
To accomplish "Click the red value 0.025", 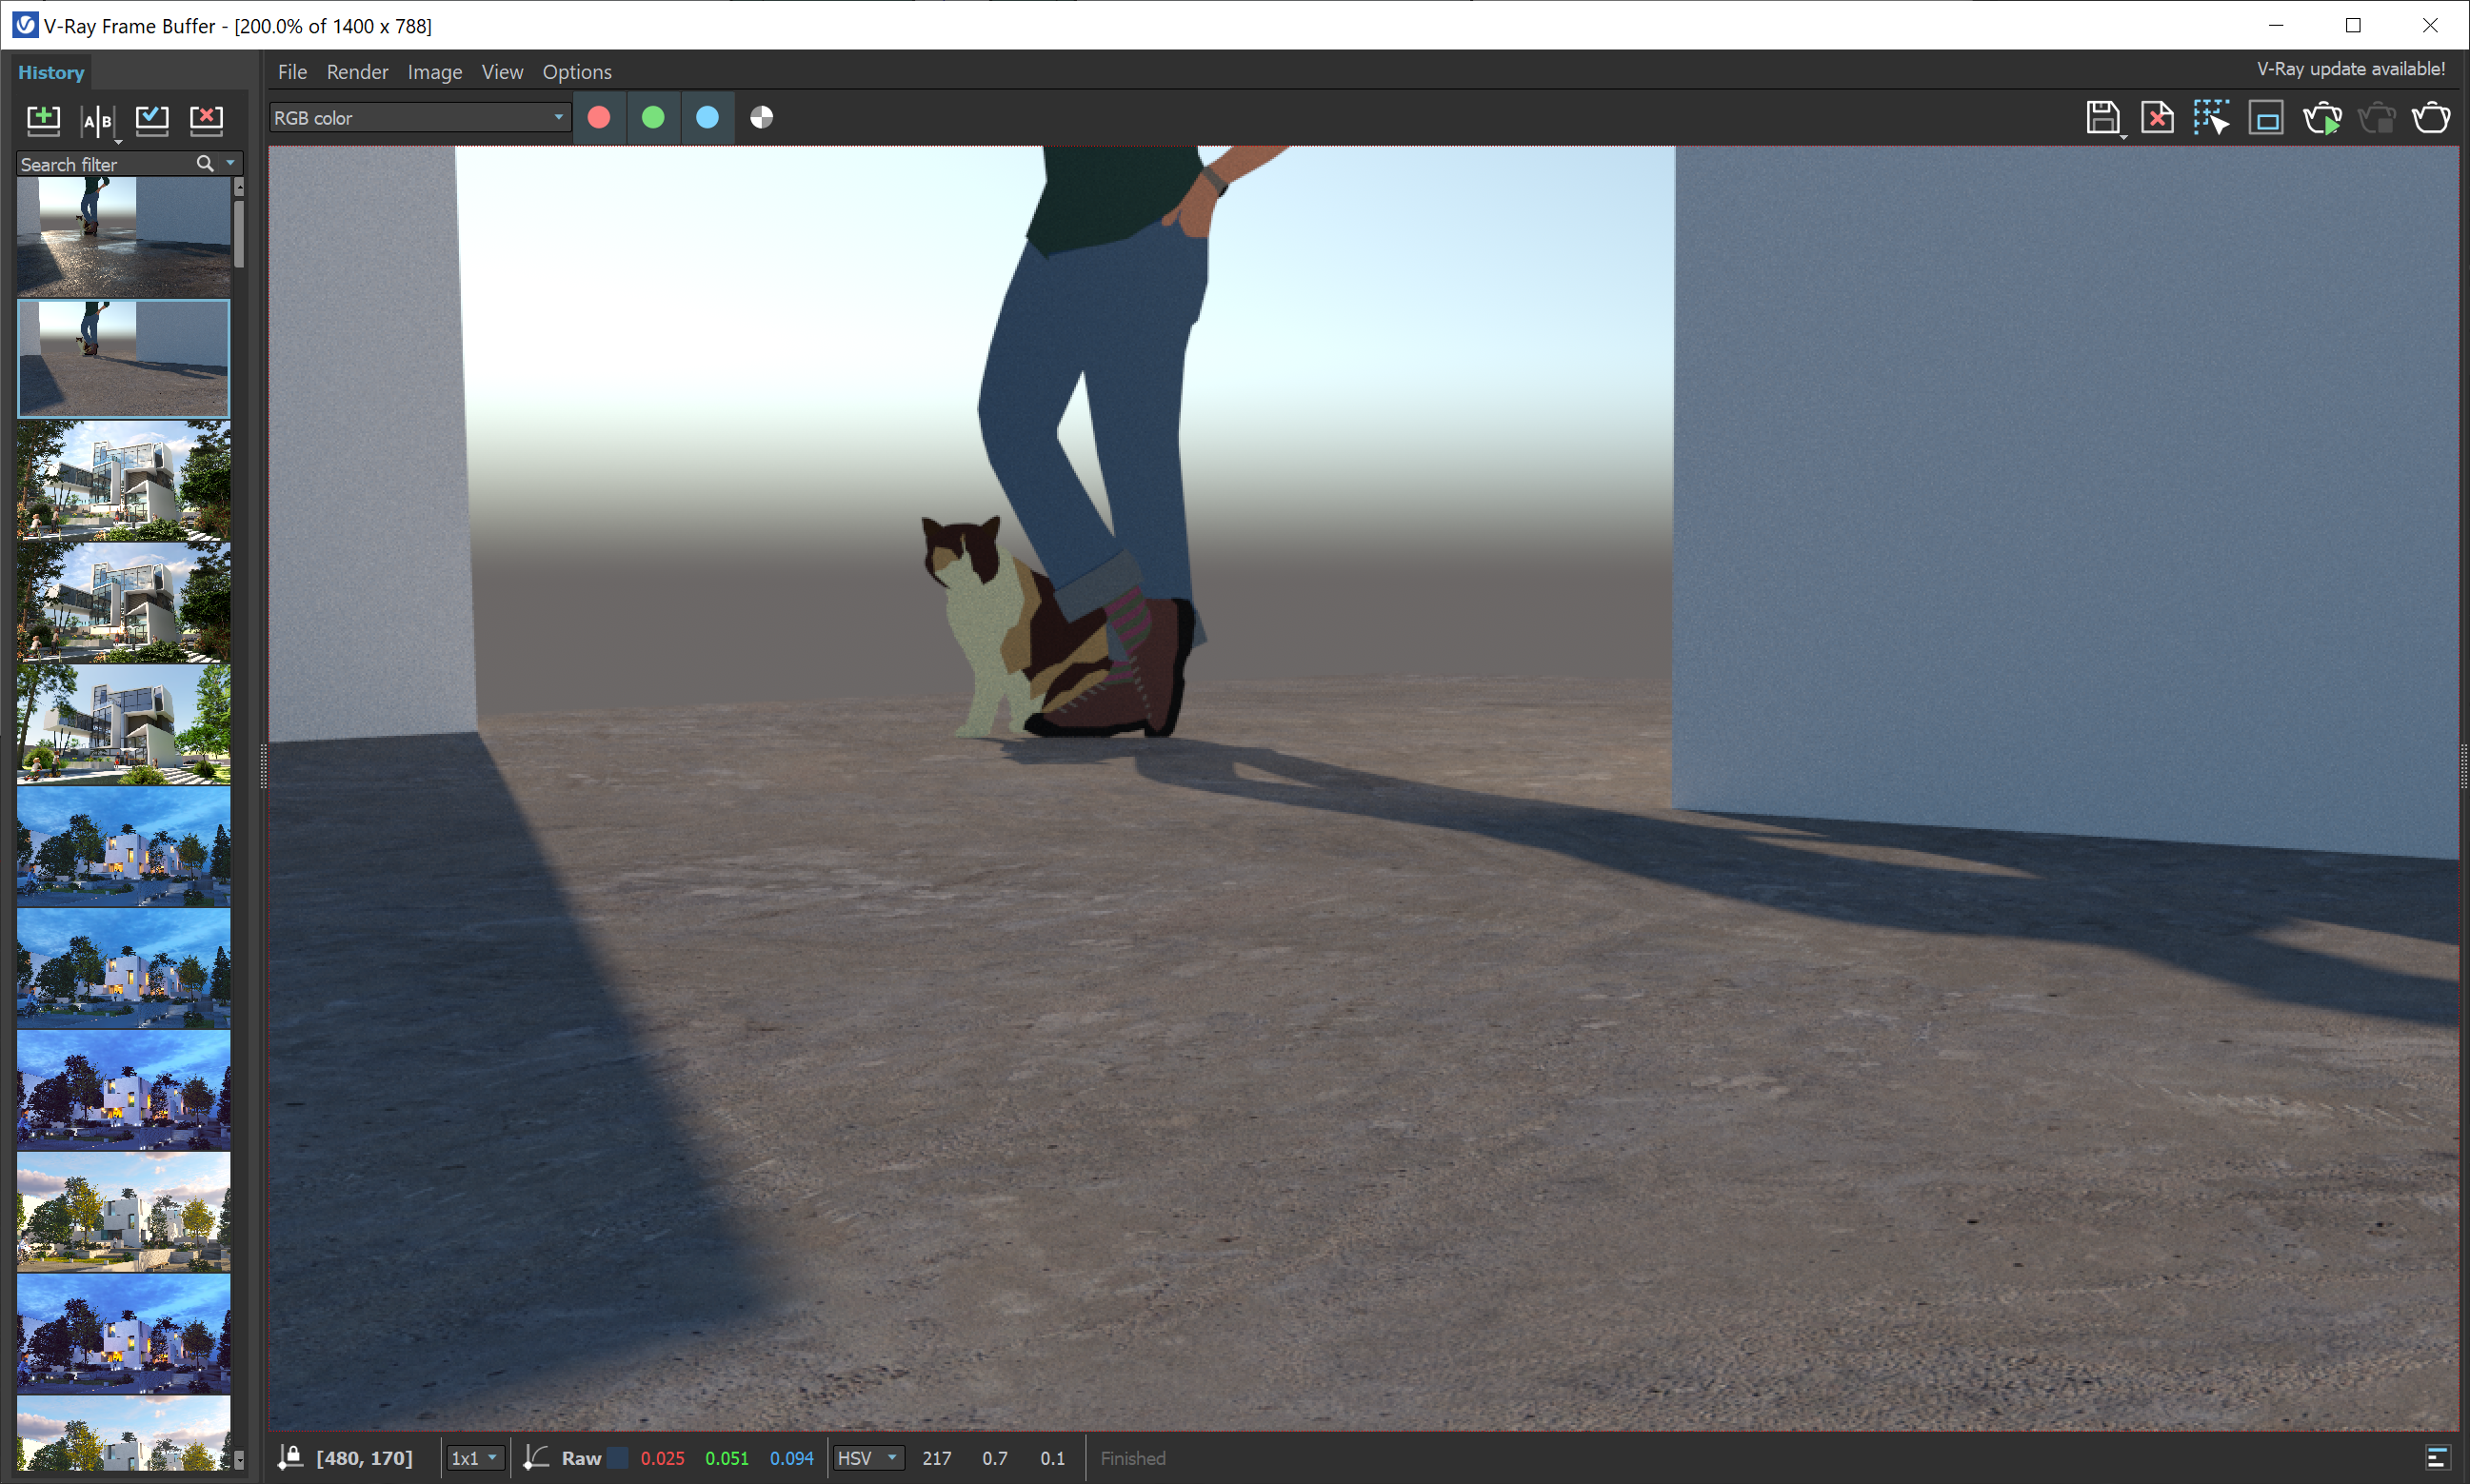I will coord(662,1458).
